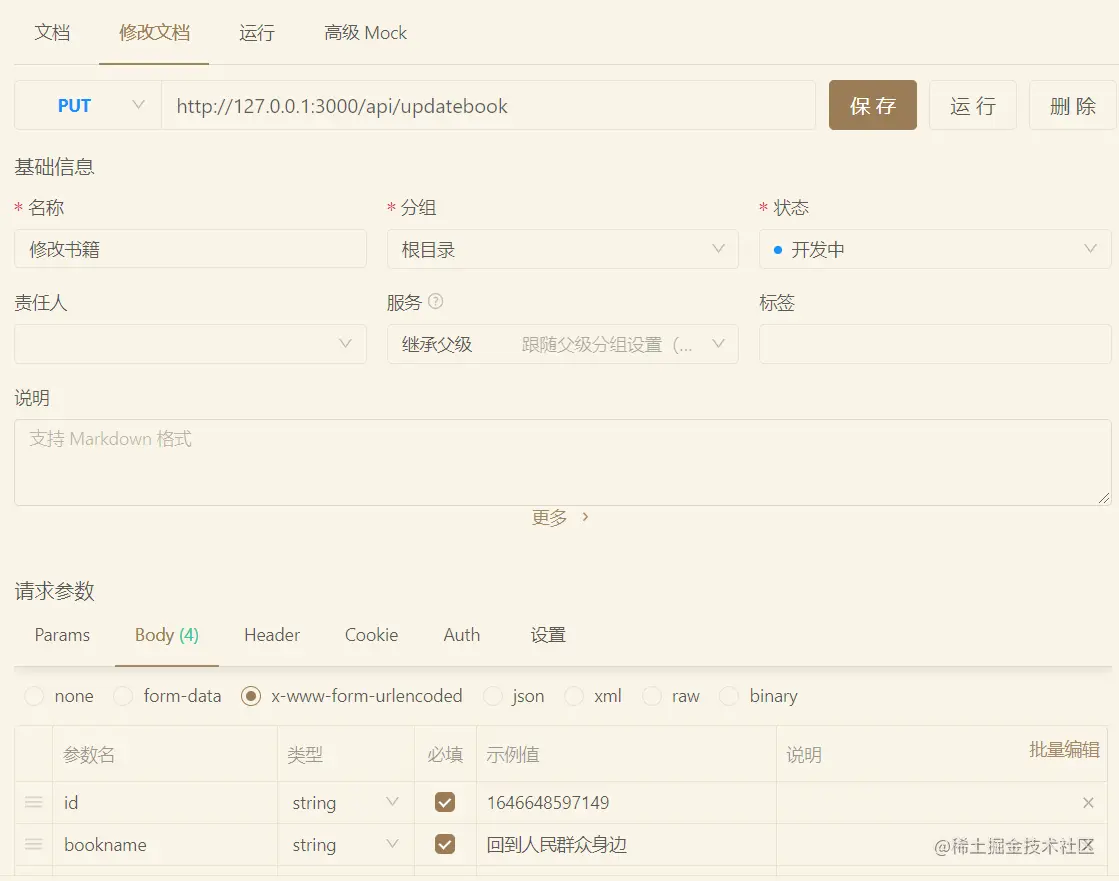Grab the drag handle of bookname row
This screenshot has width=1119, height=881.
[34, 845]
